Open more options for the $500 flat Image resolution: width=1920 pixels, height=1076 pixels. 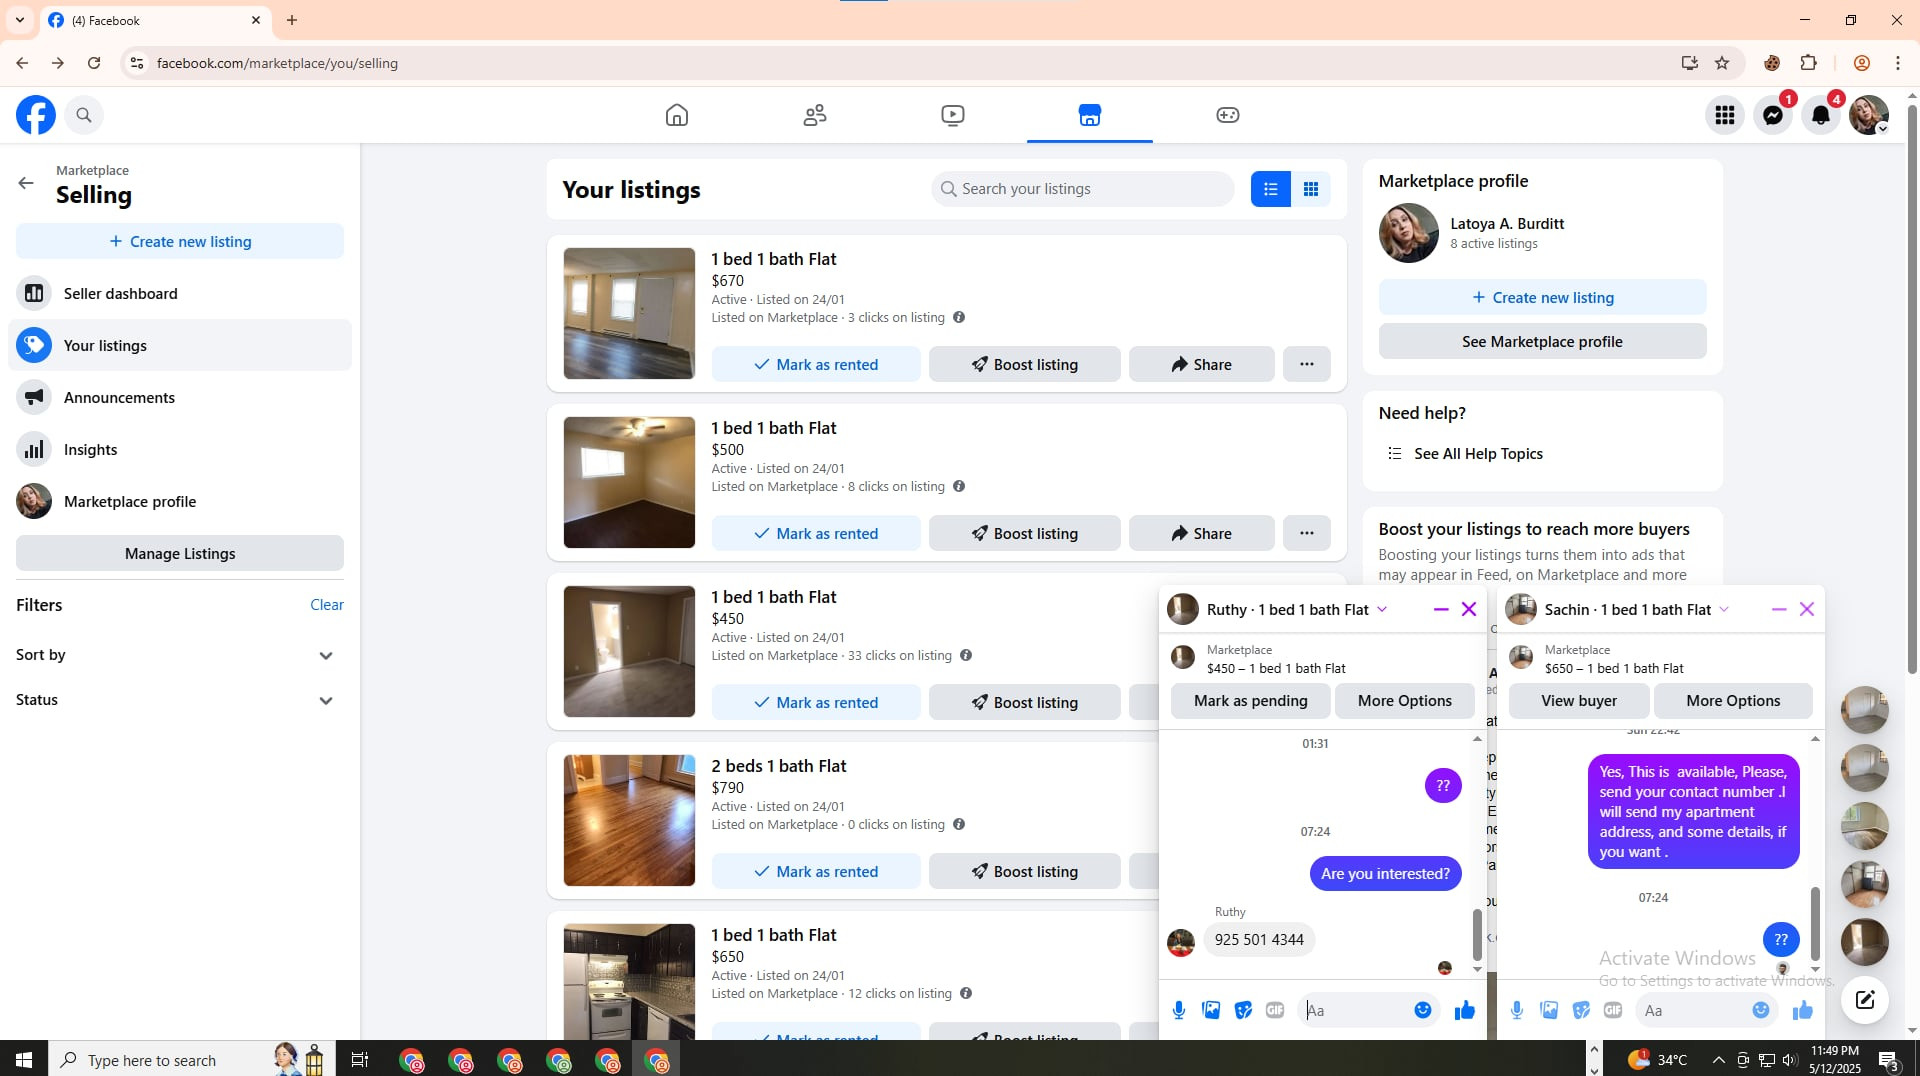pyautogui.click(x=1307, y=533)
